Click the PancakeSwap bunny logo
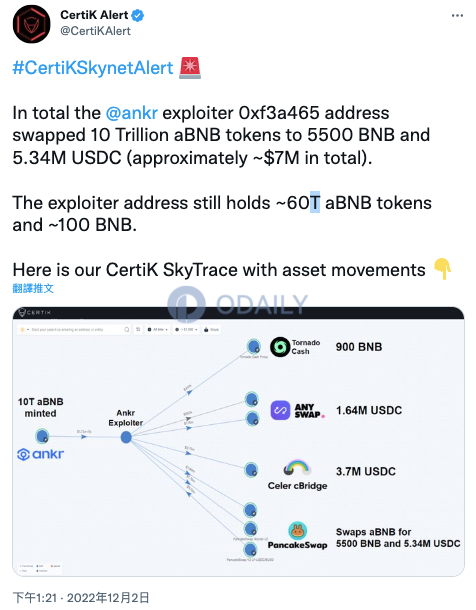 point(298,530)
